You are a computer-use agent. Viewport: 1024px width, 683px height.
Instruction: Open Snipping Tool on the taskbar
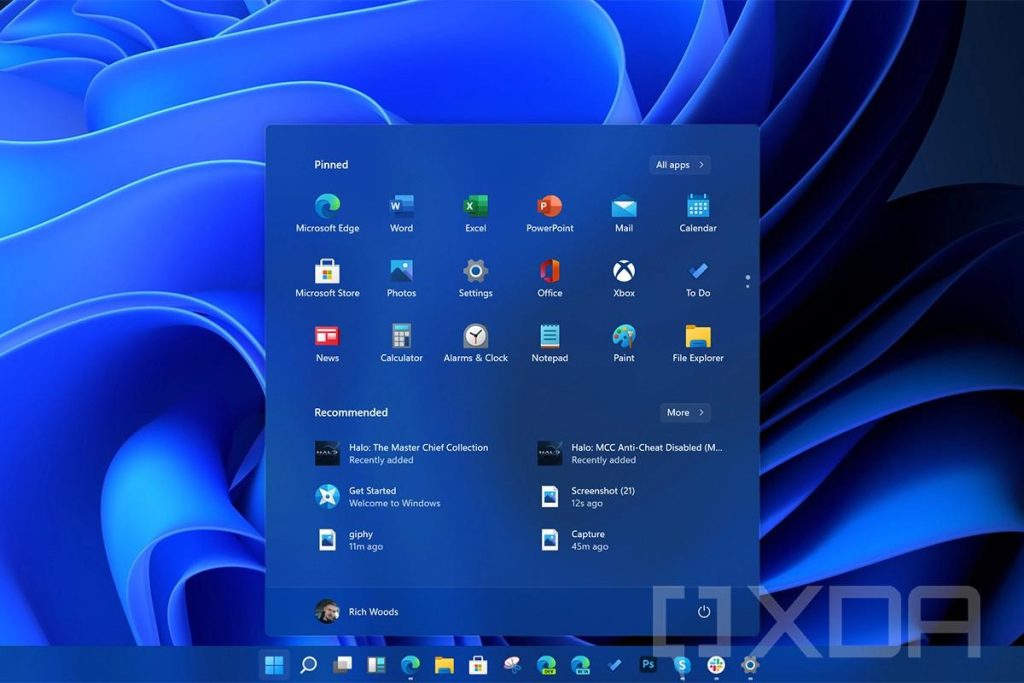coord(512,665)
